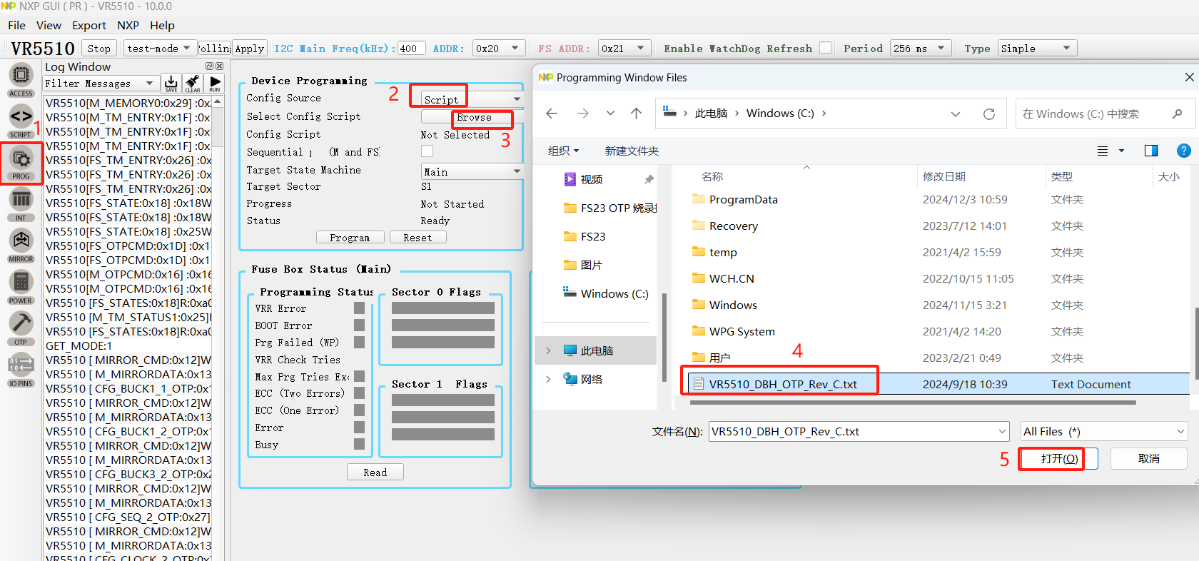Open the Export menu

click(x=89, y=25)
